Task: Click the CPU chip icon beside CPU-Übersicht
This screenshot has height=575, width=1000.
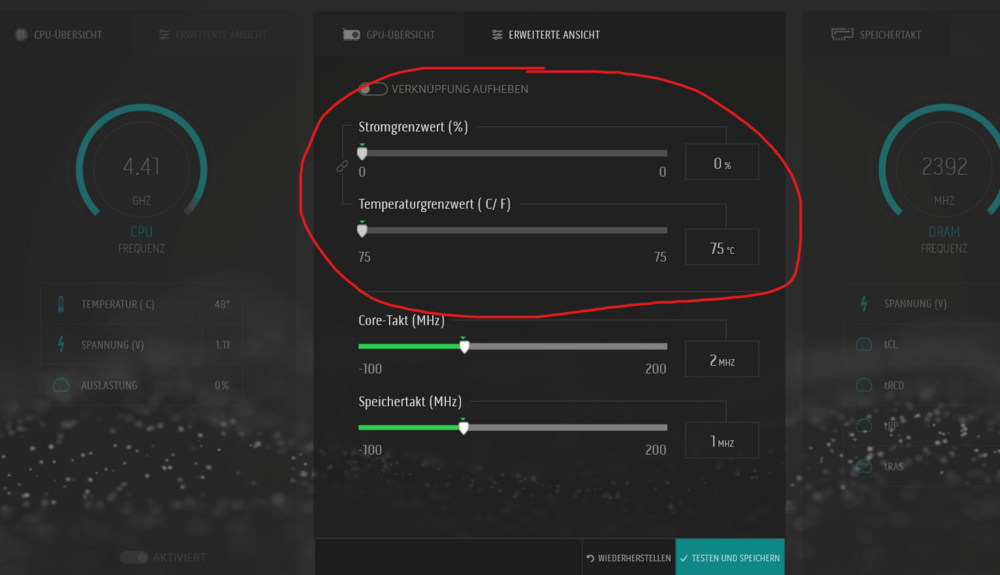Action: pos(20,35)
